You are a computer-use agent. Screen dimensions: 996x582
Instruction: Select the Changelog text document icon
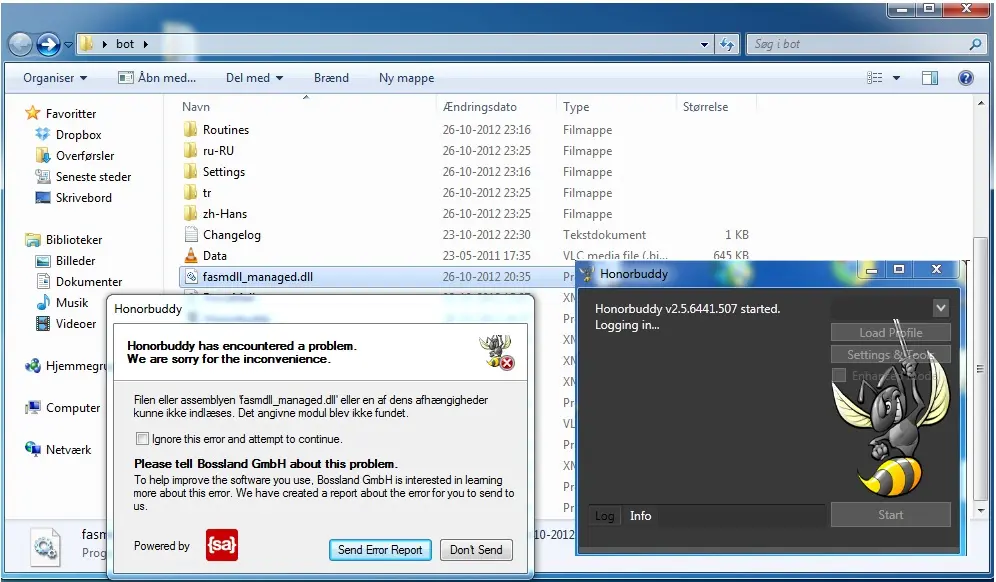191,234
